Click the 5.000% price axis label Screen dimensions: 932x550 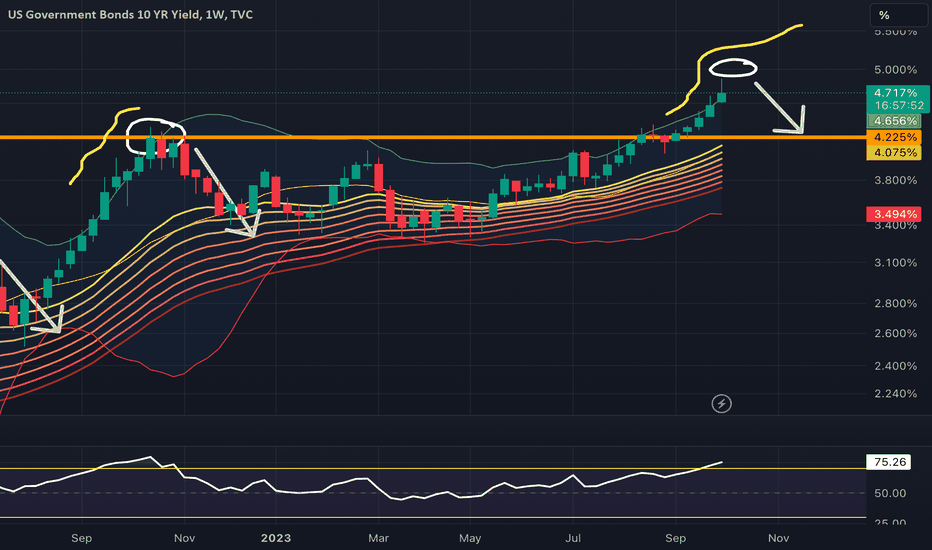pos(895,70)
